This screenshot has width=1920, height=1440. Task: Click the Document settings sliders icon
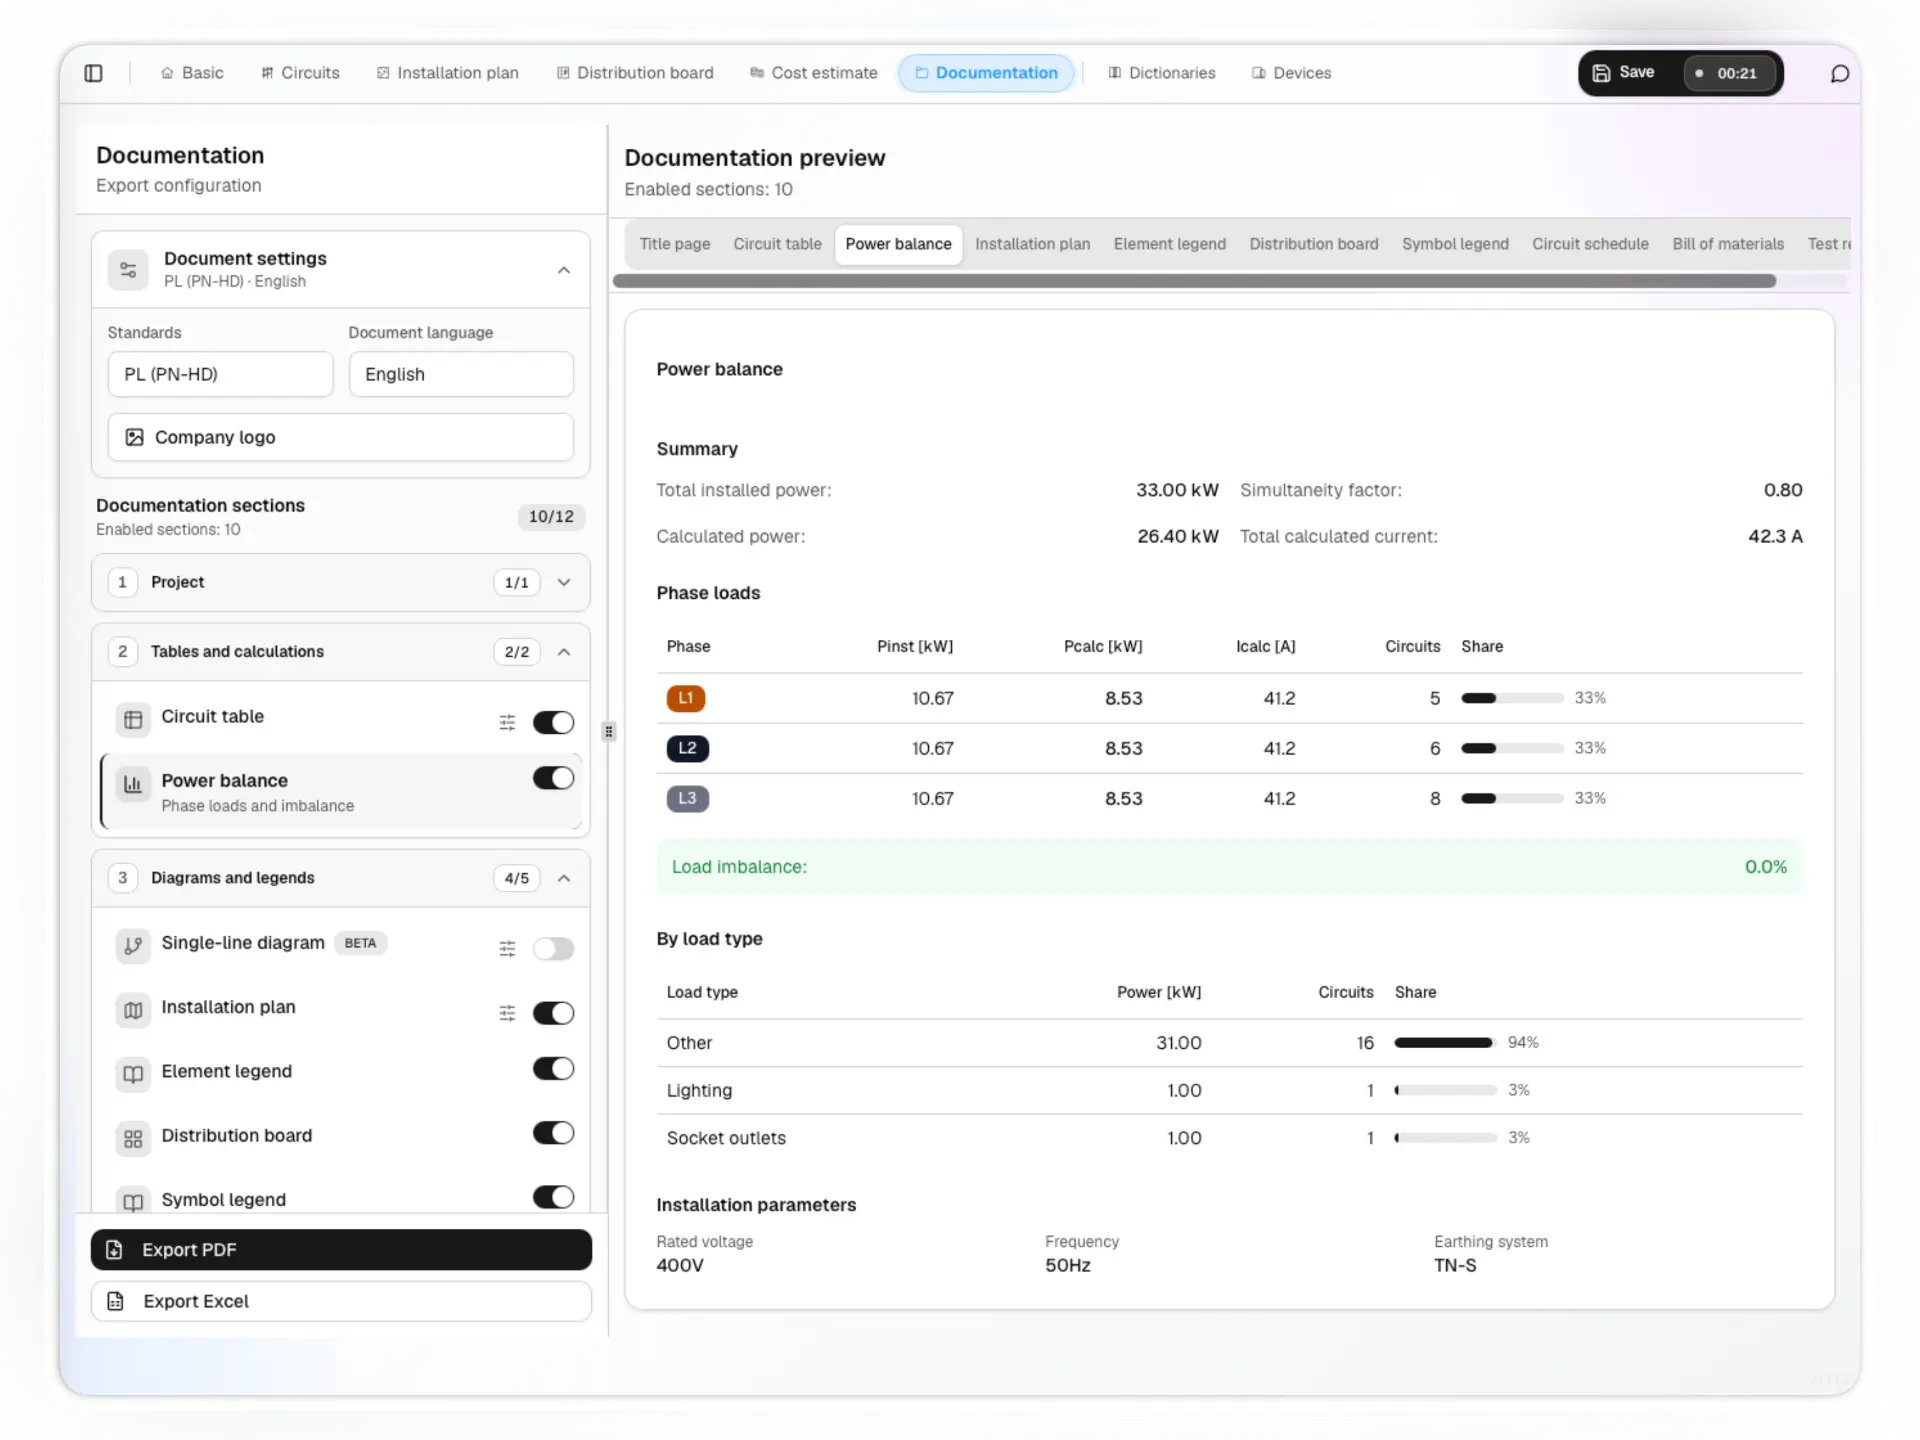point(128,270)
